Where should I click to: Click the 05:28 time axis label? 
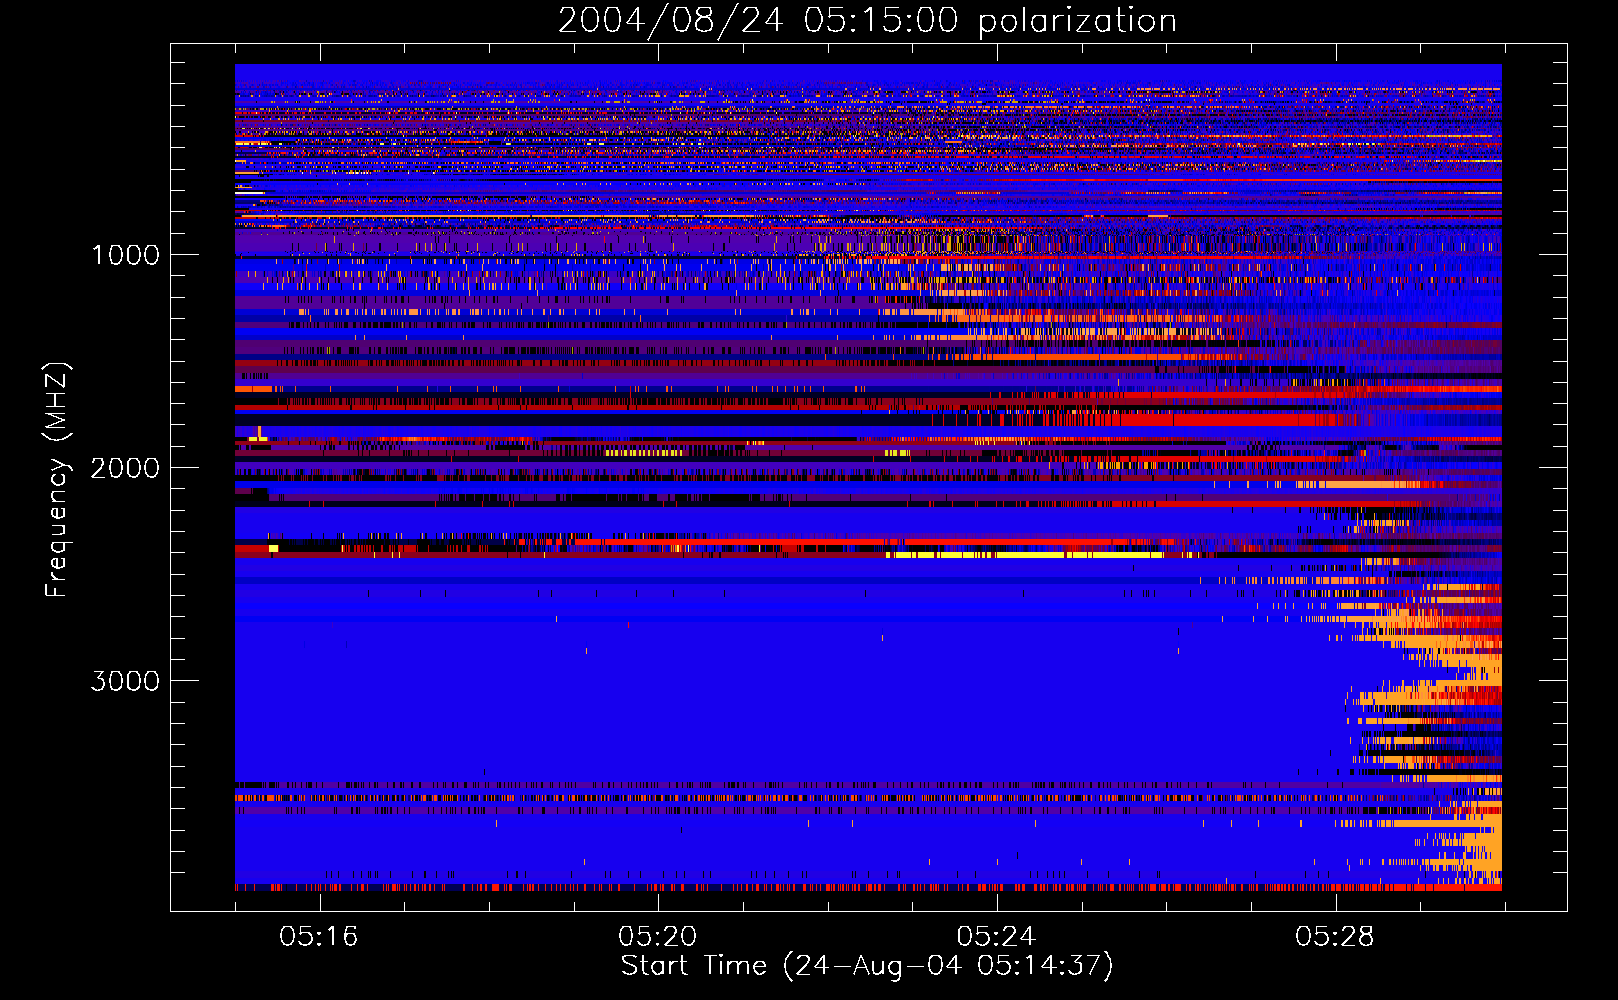click(x=1334, y=936)
